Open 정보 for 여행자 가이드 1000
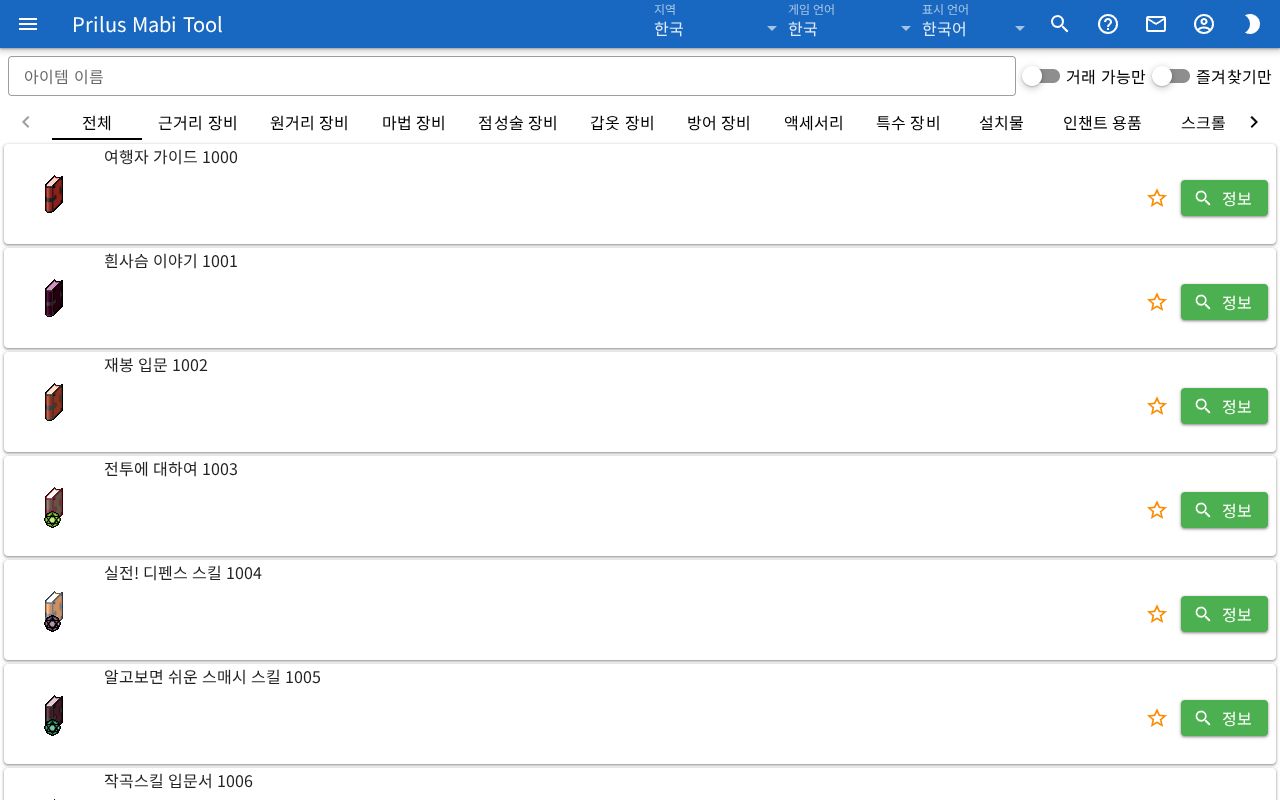The width and height of the screenshot is (1280, 800). click(1224, 198)
